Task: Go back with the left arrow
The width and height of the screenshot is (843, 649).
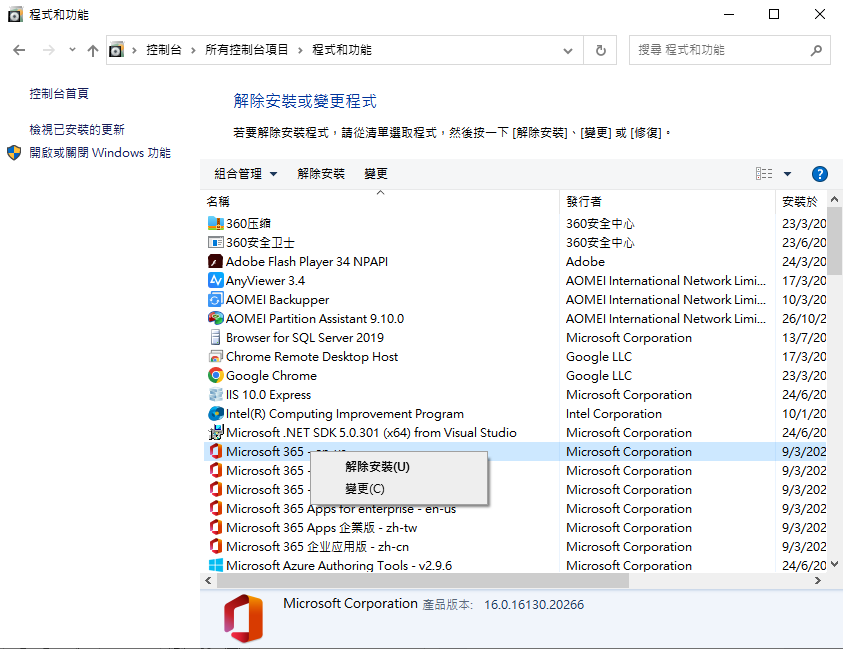Action: click(x=19, y=50)
